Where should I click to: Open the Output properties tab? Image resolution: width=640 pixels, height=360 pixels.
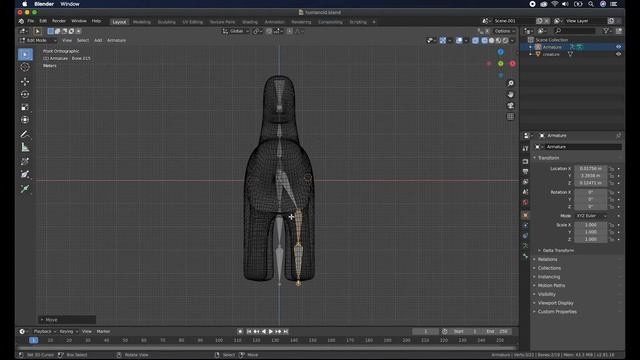525,172
